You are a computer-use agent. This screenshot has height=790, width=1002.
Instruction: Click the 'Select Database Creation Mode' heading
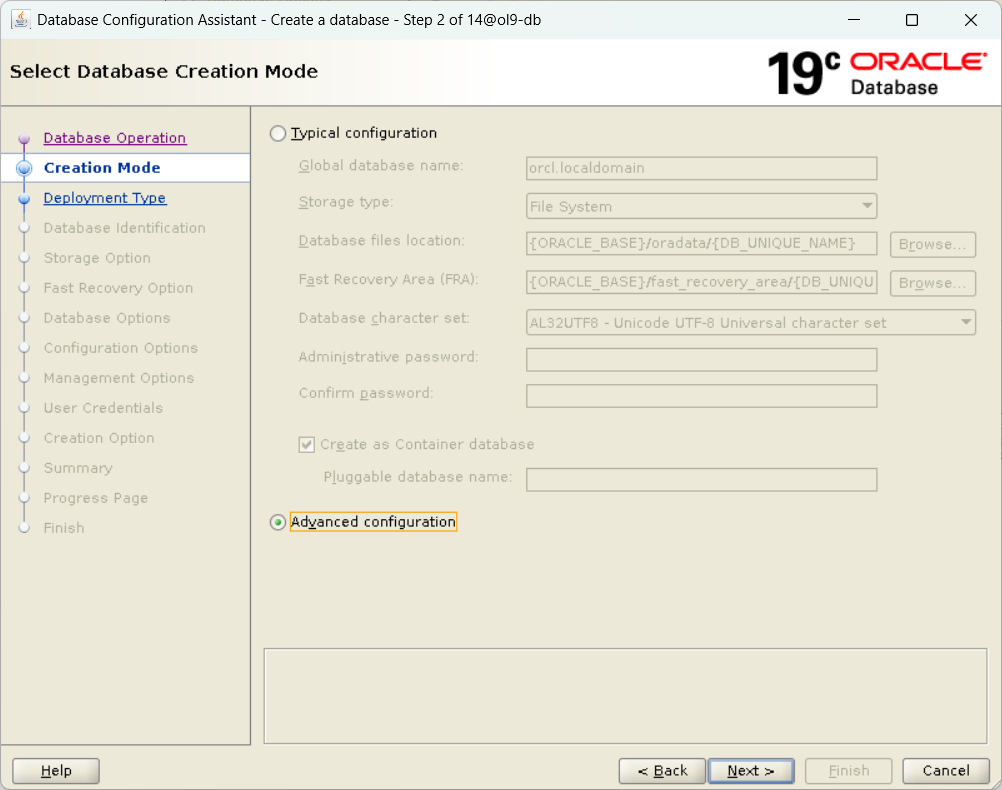[164, 72]
